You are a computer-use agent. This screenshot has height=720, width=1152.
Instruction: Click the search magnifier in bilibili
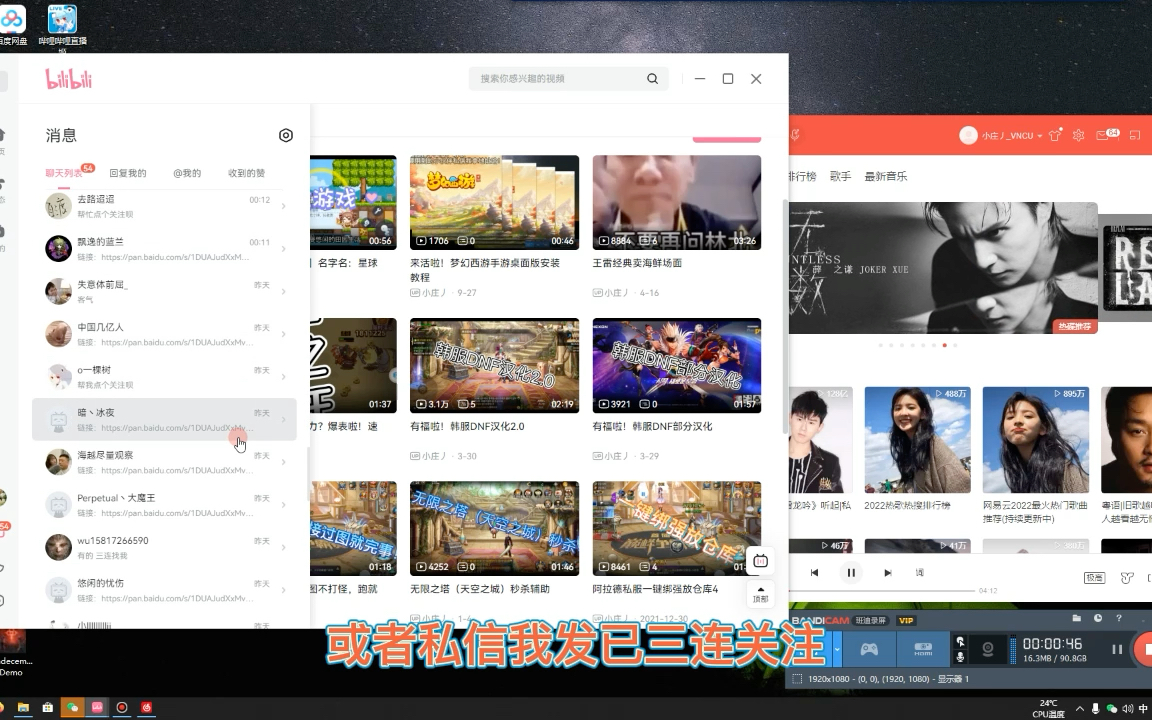[x=652, y=78]
